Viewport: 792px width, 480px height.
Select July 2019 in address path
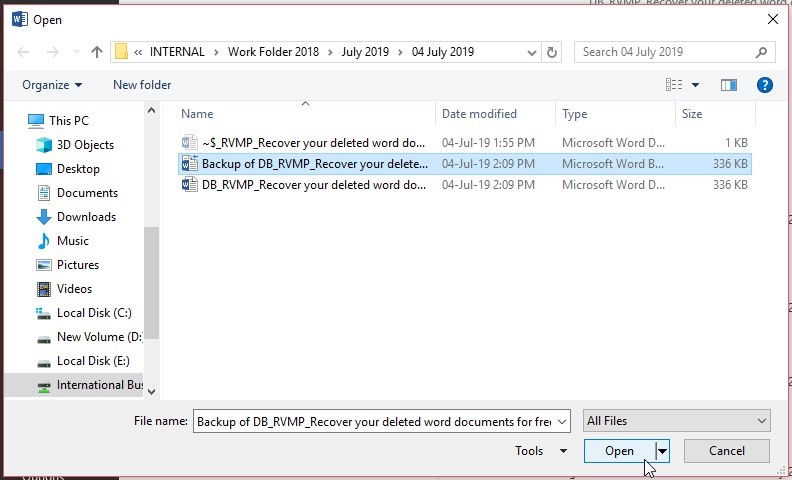(365, 52)
